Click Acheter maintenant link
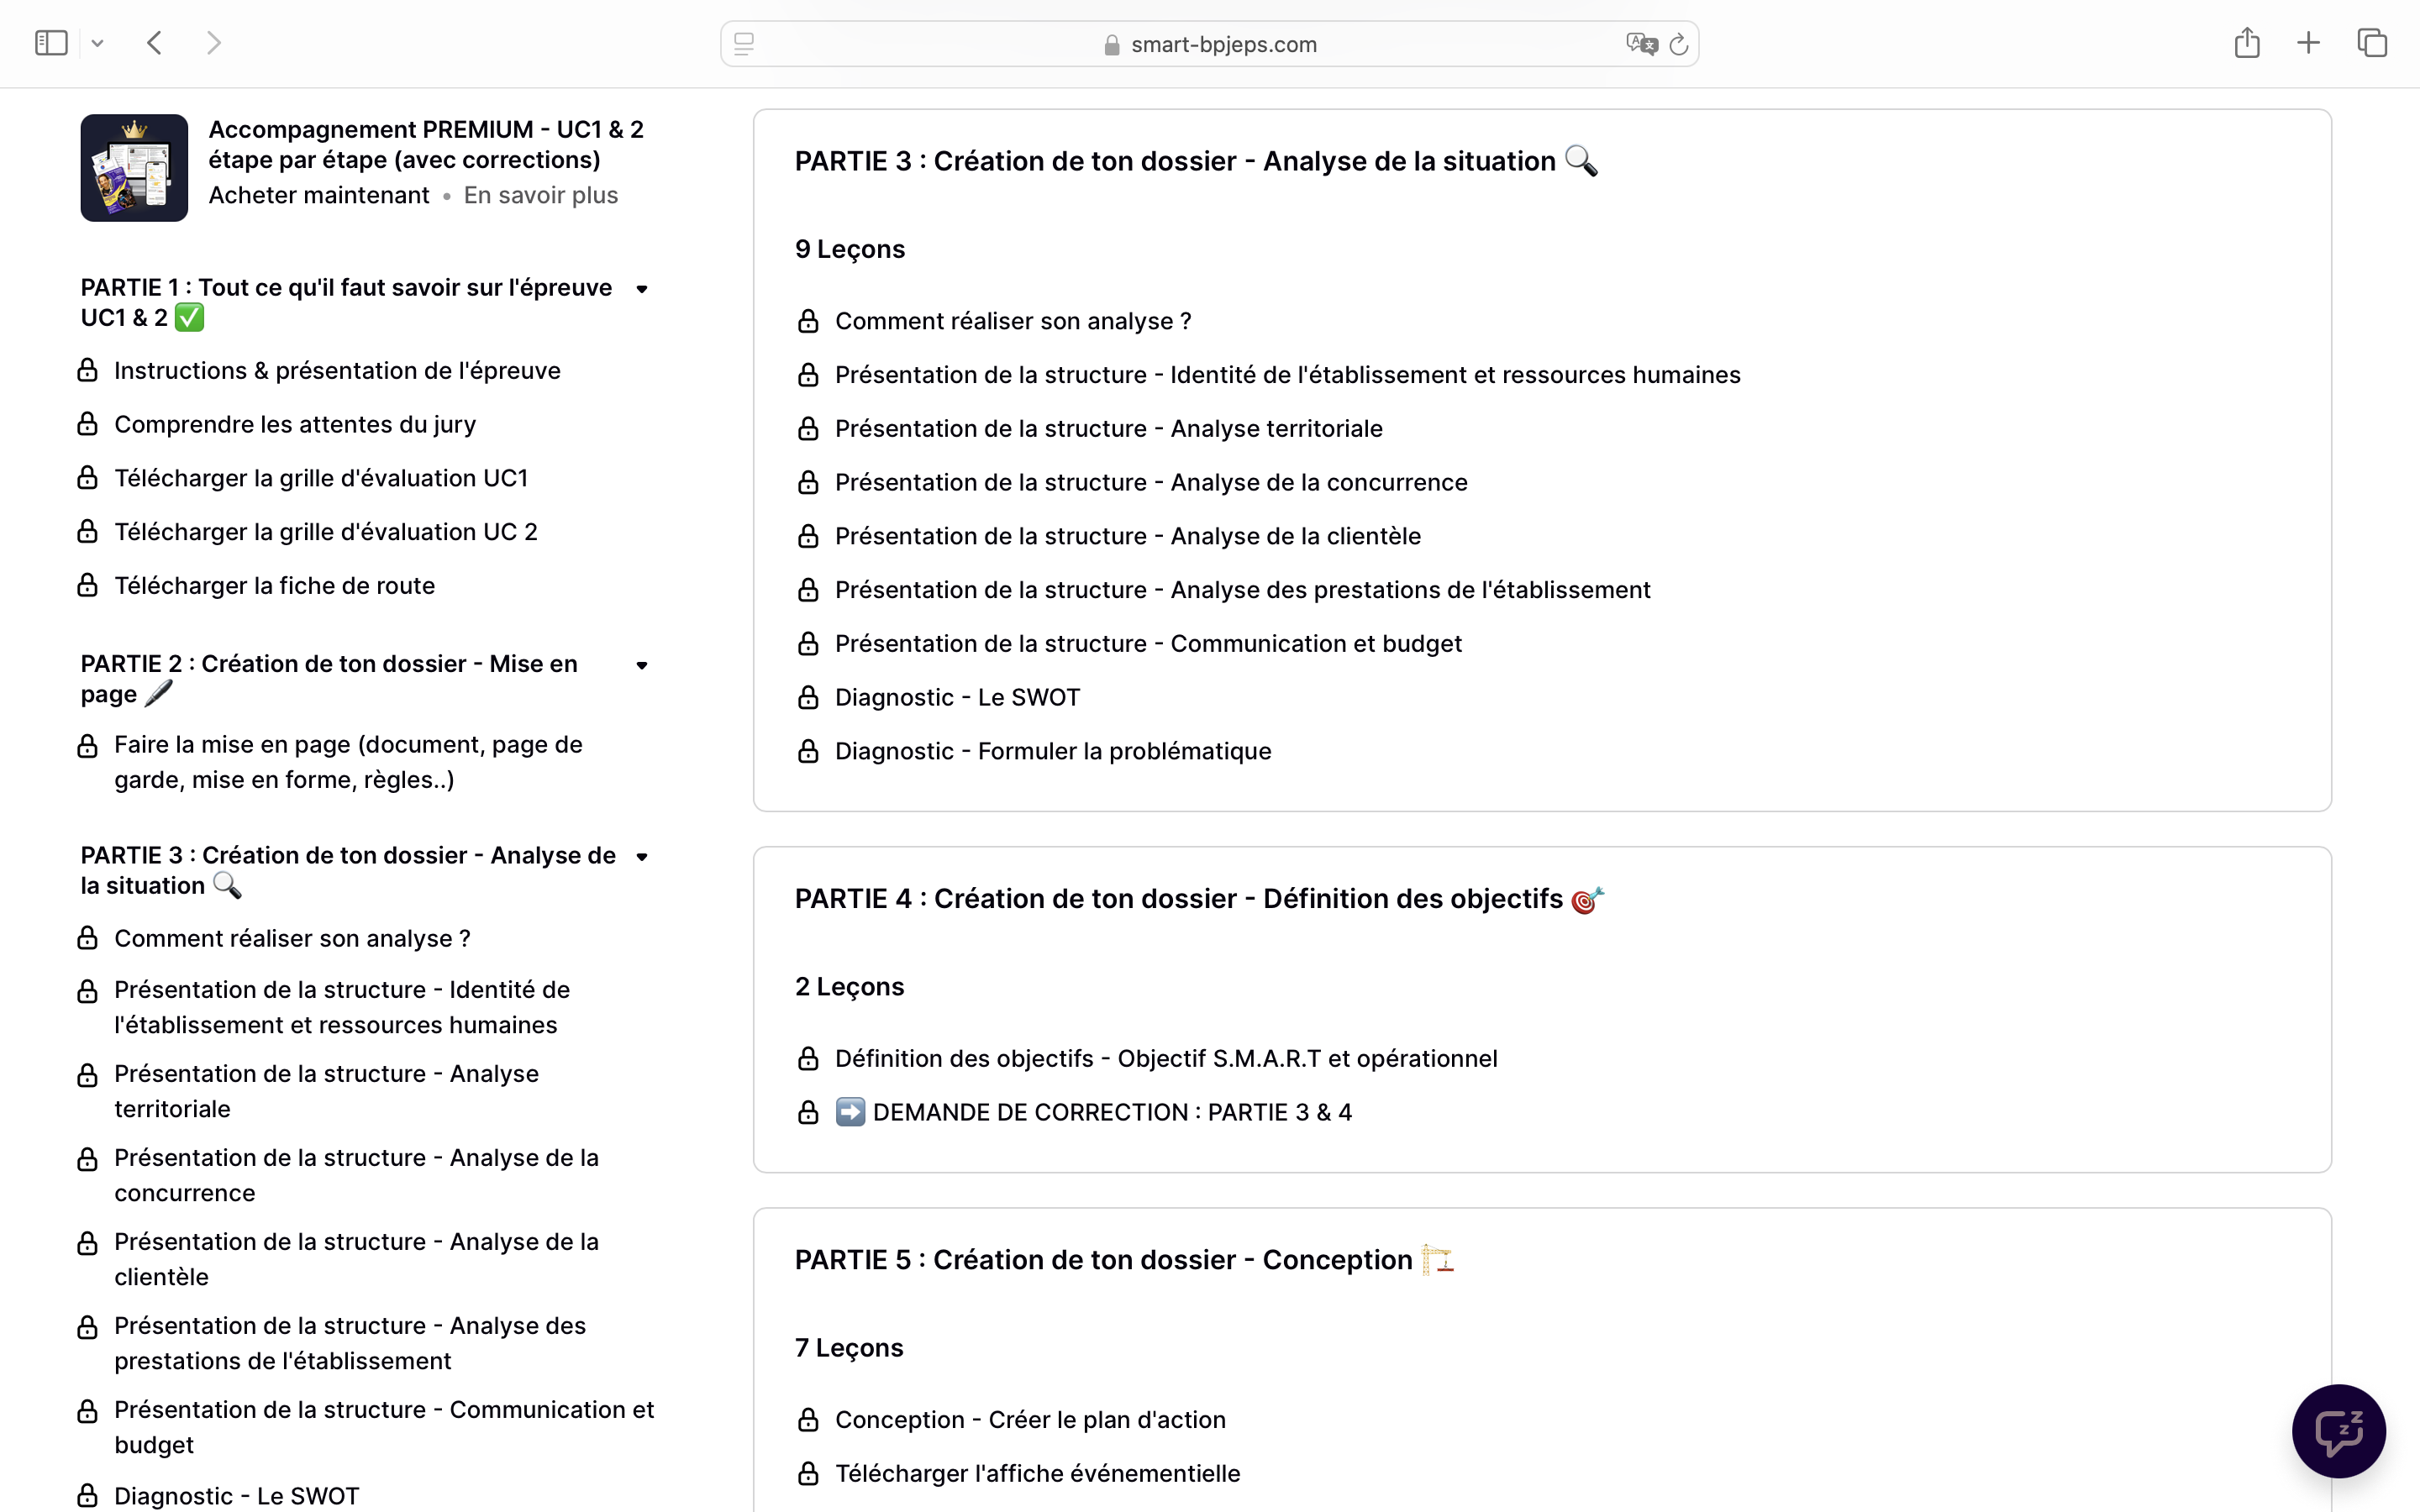The width and height of the screenshot is (2420, 1512). click(x=319, y=195)
